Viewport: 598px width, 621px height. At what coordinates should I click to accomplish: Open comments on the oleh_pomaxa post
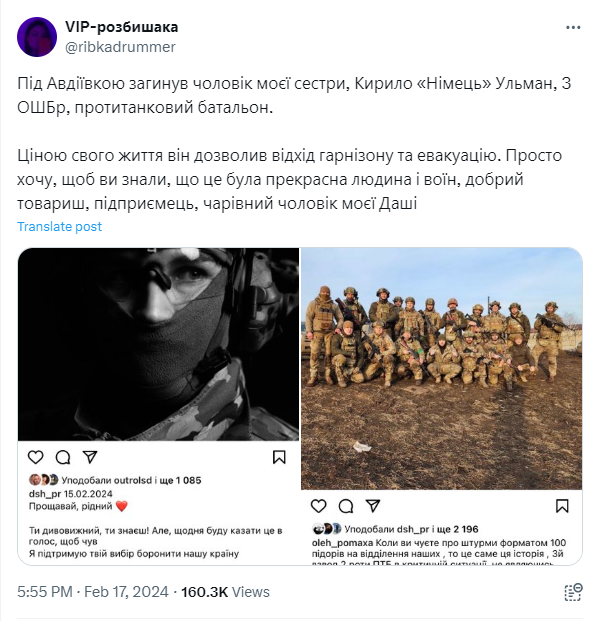(346, 506)
